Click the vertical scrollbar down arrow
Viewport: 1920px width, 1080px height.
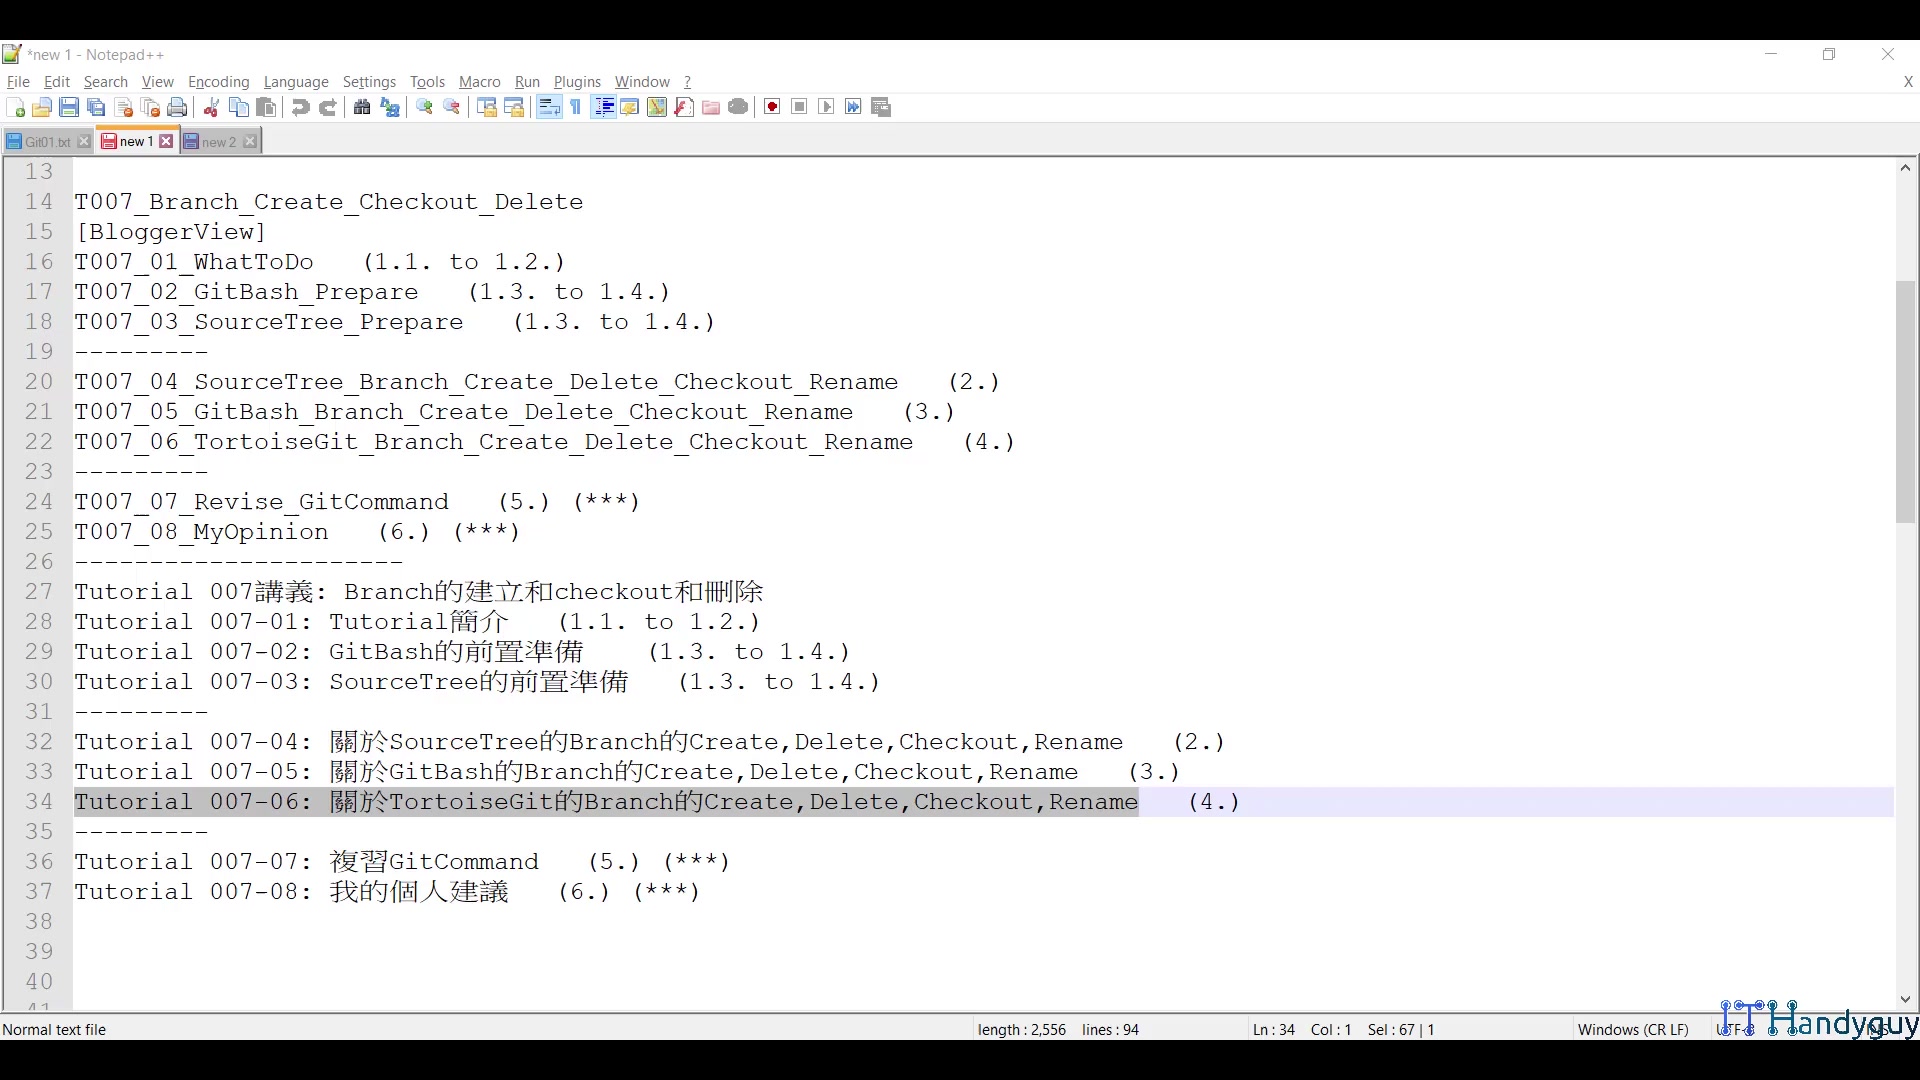tap(1905, 999)
